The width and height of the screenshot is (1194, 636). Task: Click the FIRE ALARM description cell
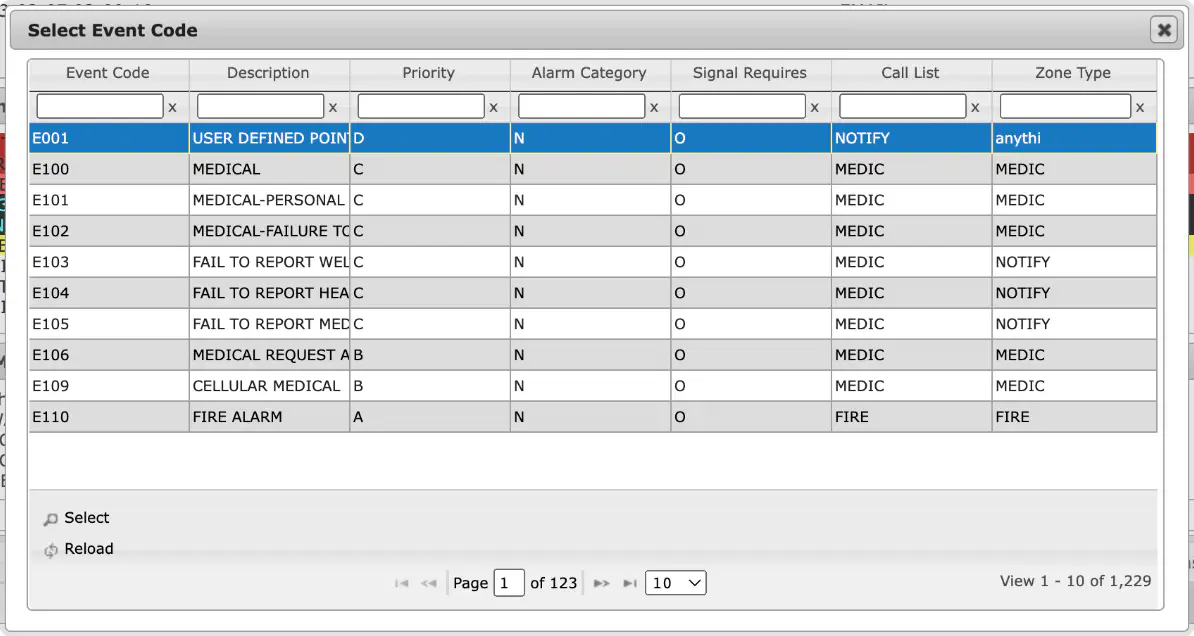[270, 417]
